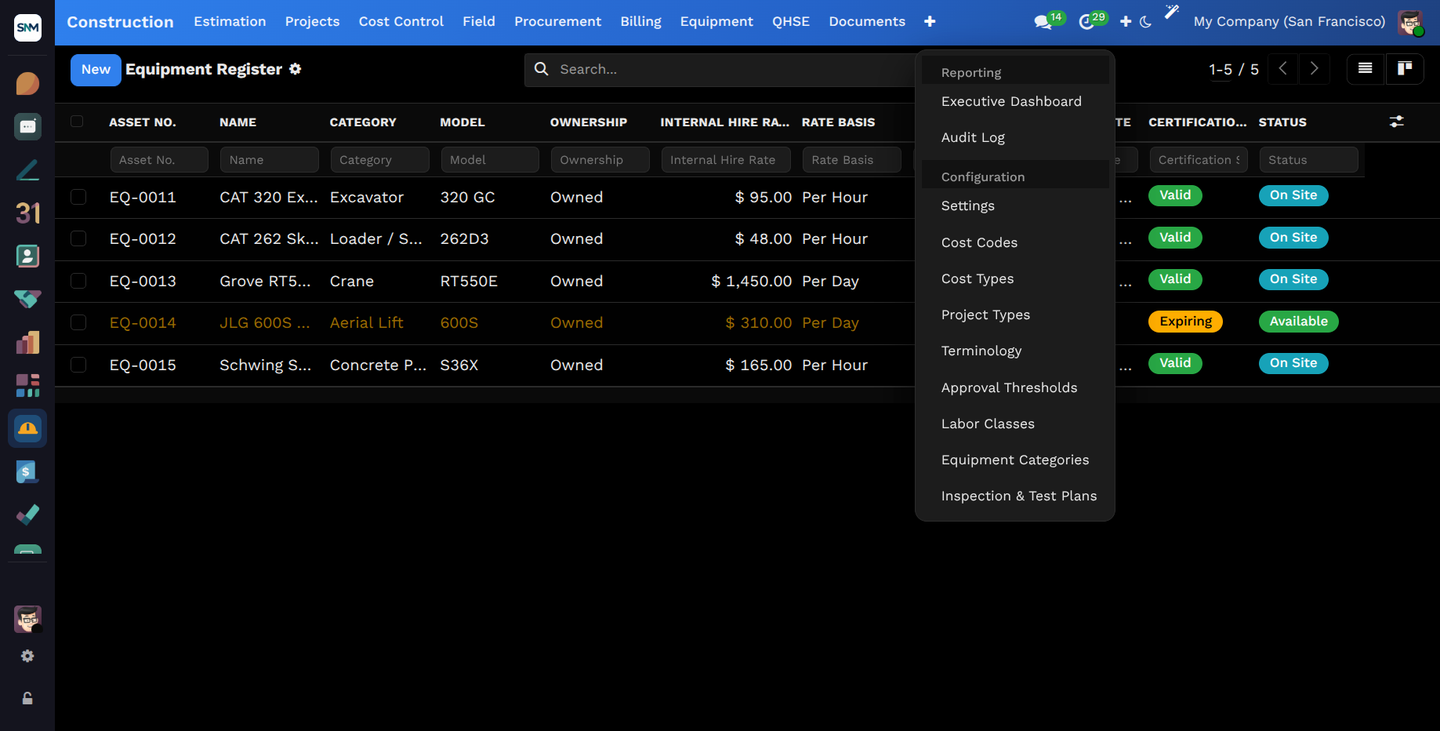
Task: Switch to kanban view
Action: pyautogui.click(x=1405, y=69)
